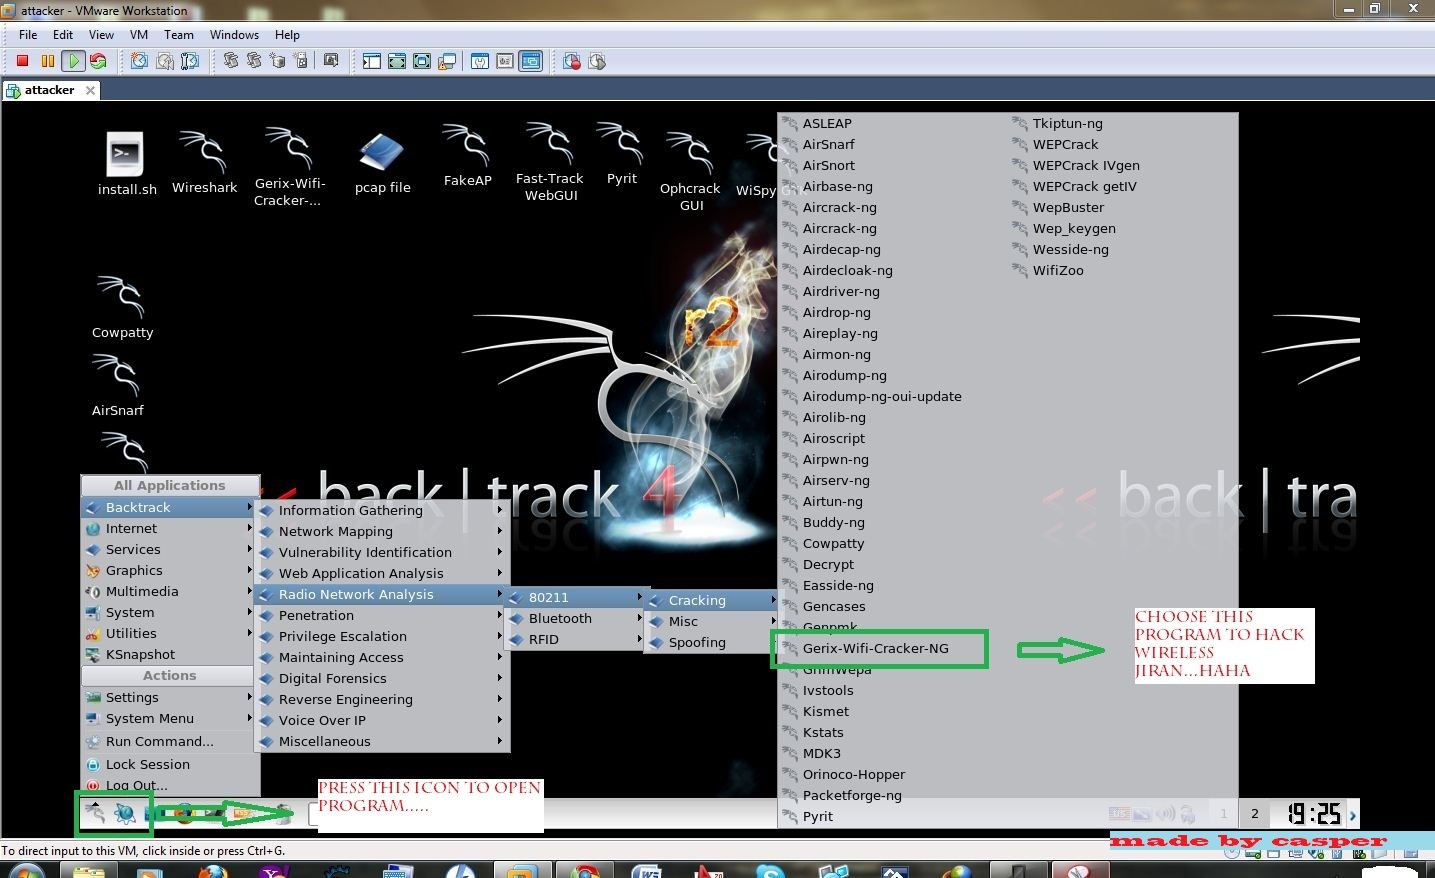
Task: Open the Windows menu in VMware
Action: click(234, 34)
